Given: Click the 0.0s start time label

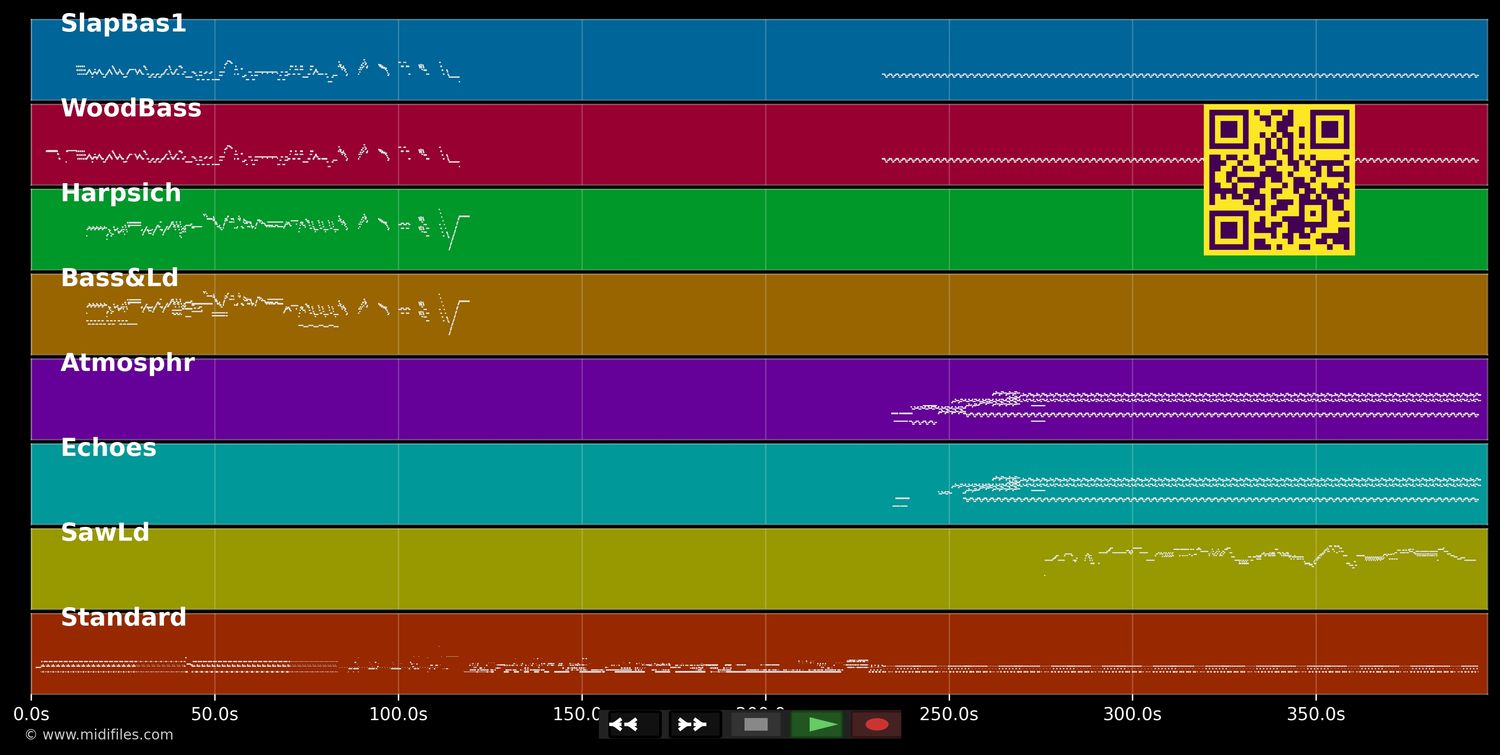Looking at the screenshot, I should coord(31,714).
